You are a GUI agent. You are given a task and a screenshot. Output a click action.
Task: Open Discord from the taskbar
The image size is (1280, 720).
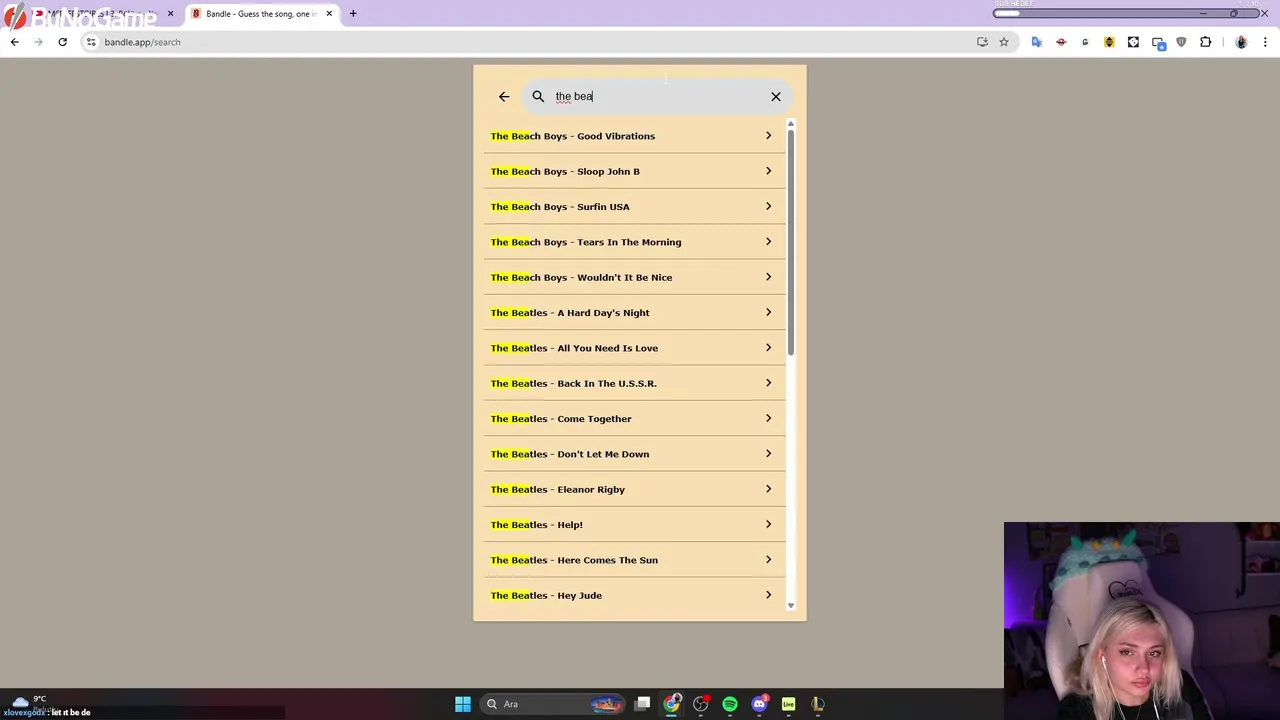(759, 704)
